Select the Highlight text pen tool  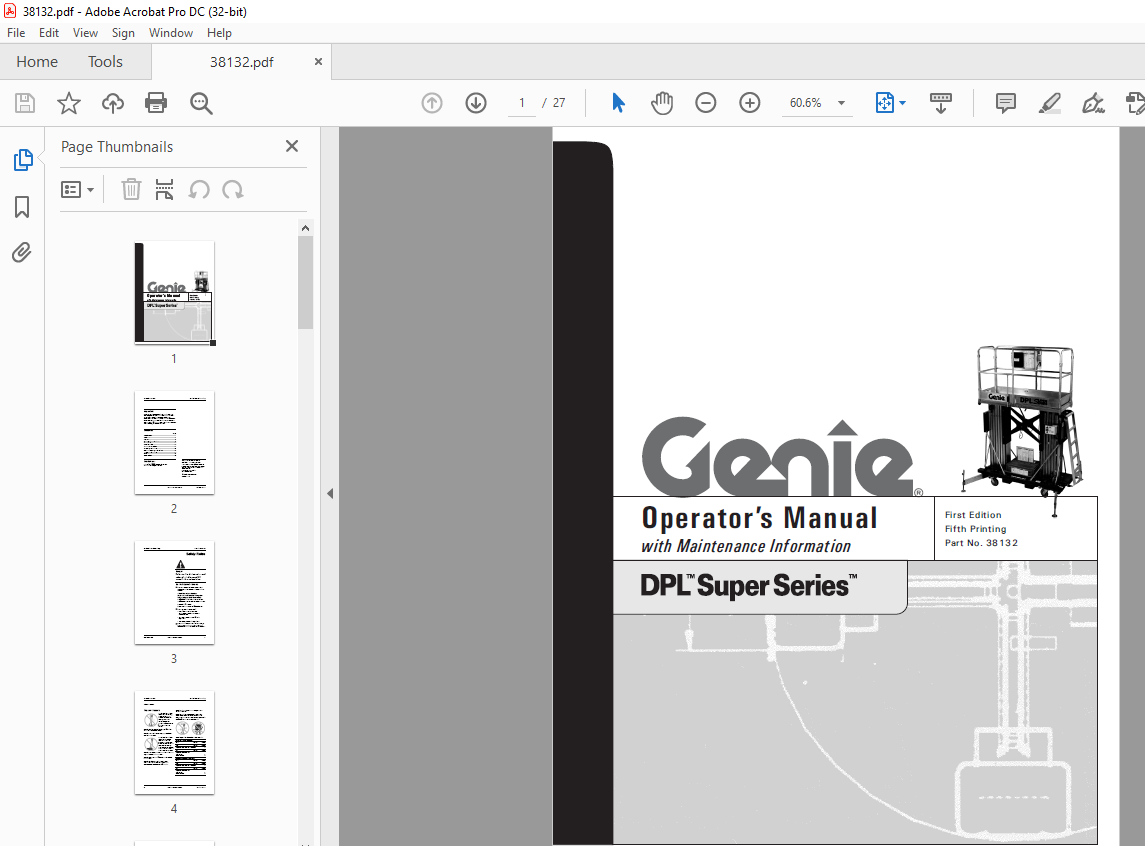pos(1049,103)
